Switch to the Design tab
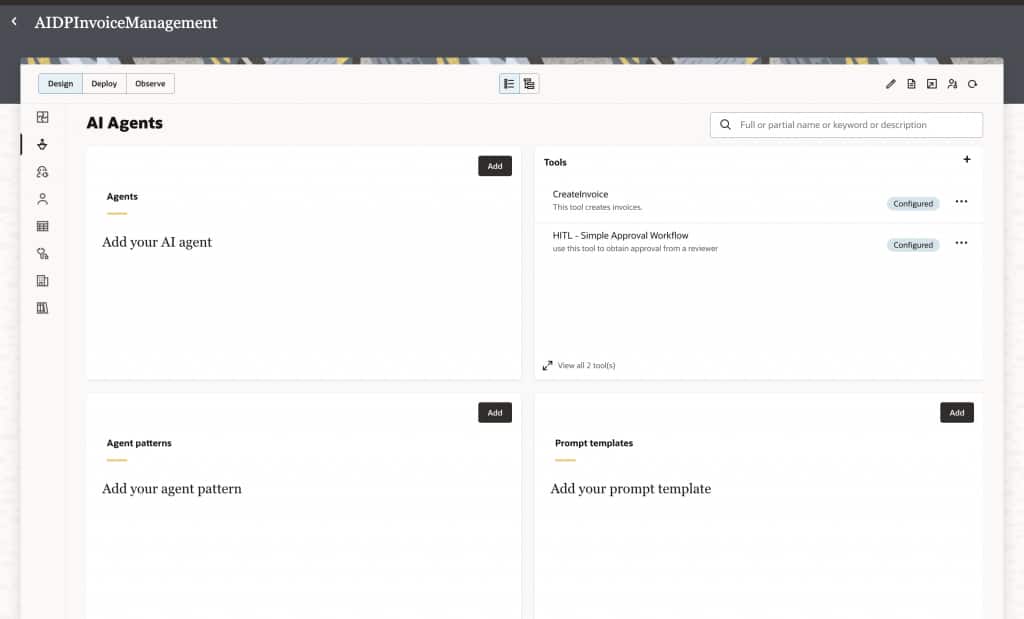The height and width of the screenshot is (619, 1024). pyautogui.click(x=60, y=84)
